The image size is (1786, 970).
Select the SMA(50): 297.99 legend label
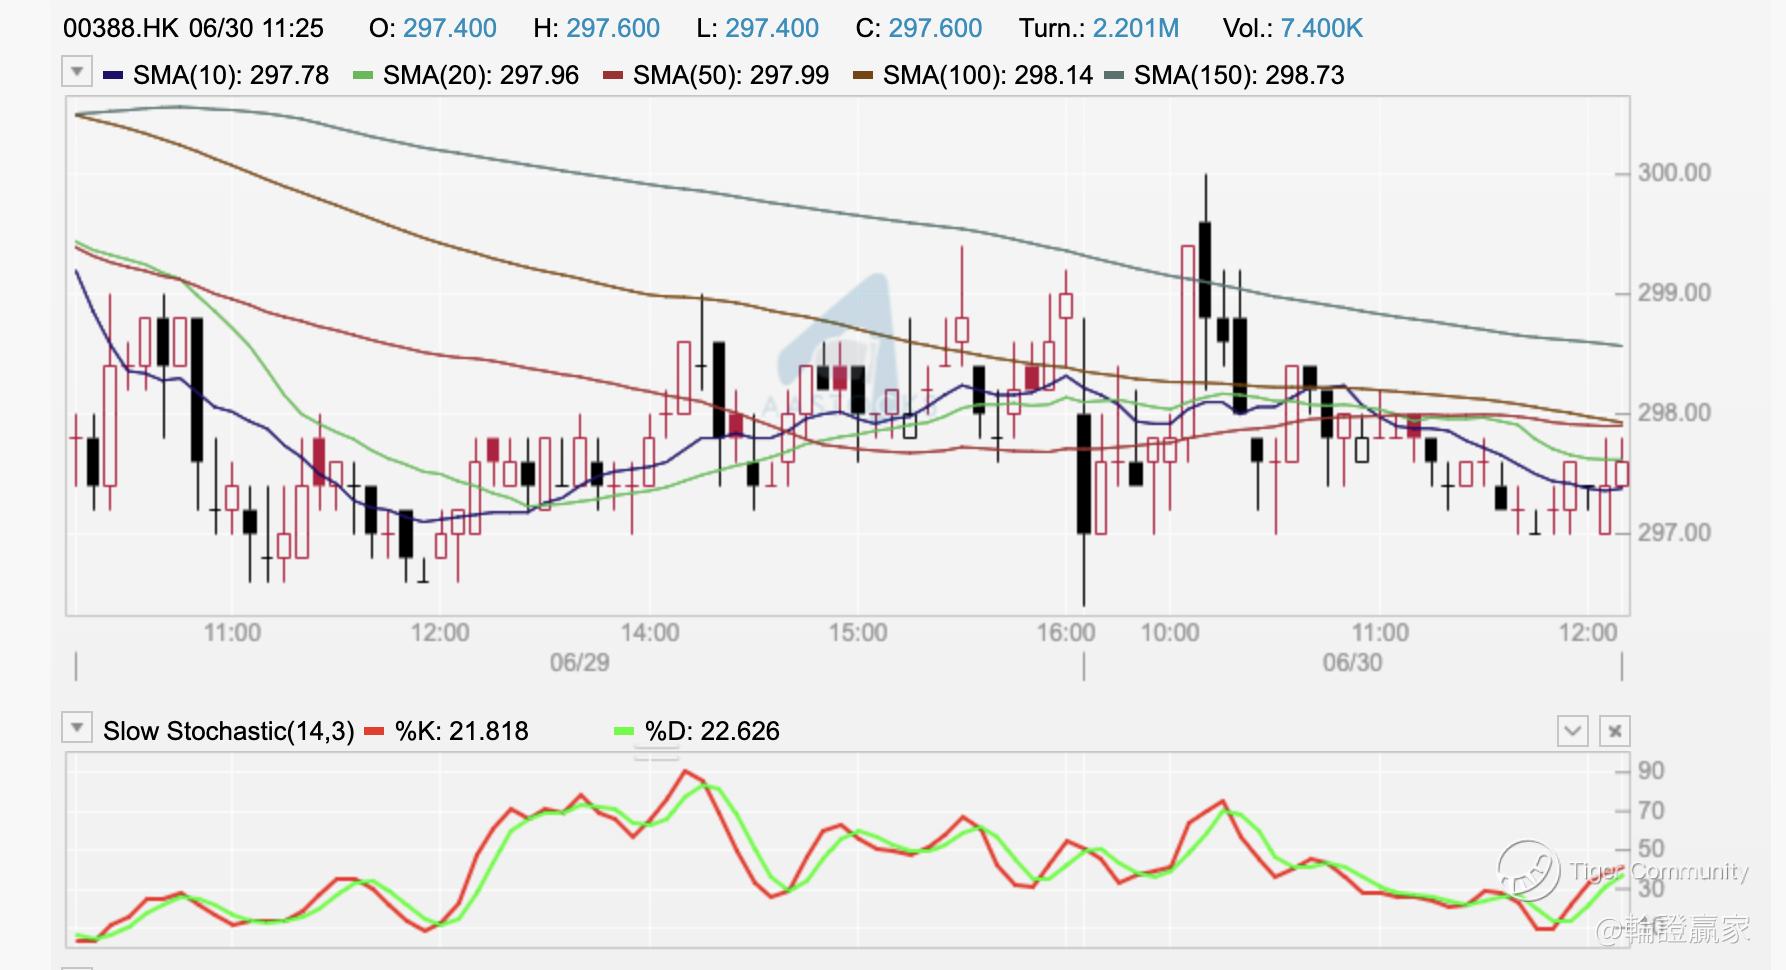731,75
